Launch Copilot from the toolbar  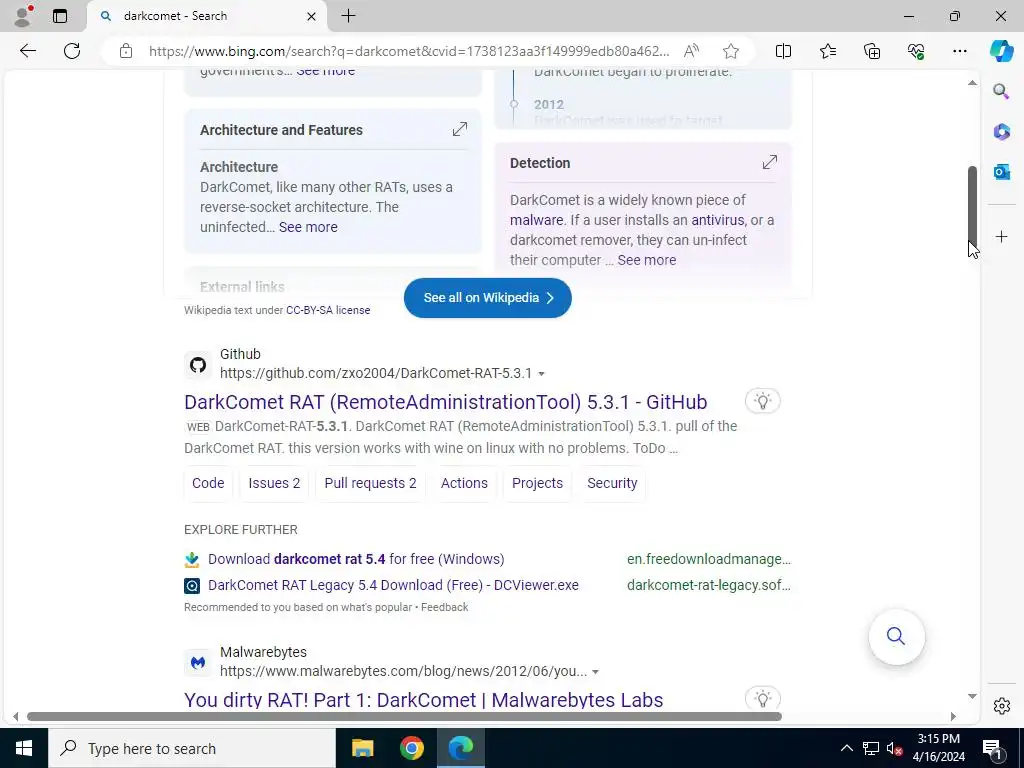pos(1001,51)
